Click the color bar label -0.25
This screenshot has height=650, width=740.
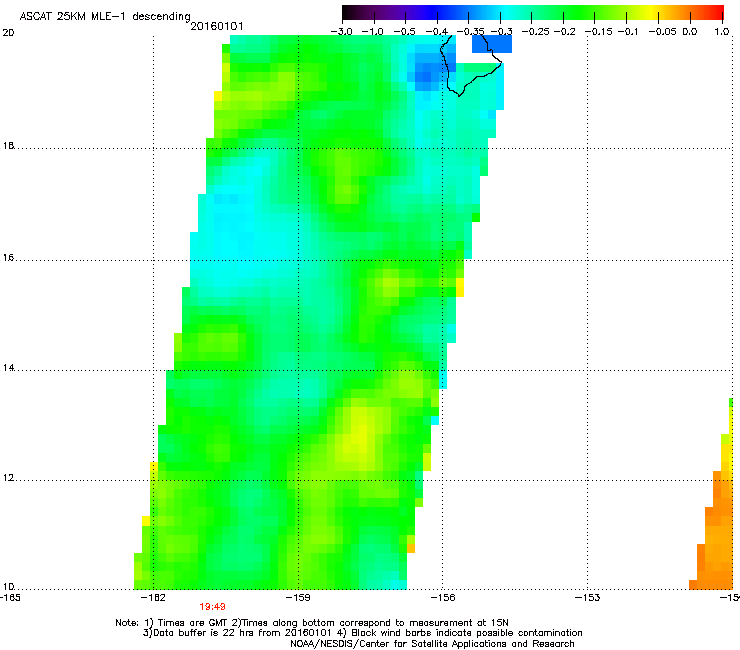(535, 32)
